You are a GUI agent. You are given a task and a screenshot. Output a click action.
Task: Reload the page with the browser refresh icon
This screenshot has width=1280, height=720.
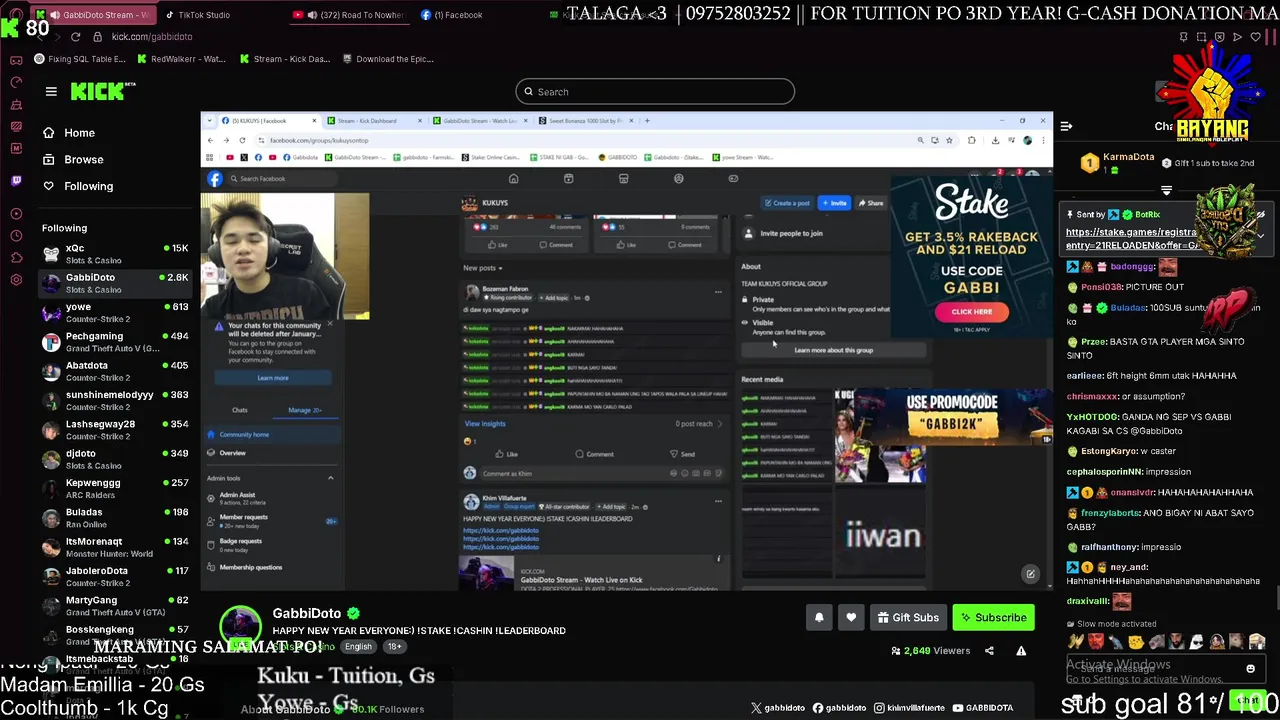click(x=75, y=37)
